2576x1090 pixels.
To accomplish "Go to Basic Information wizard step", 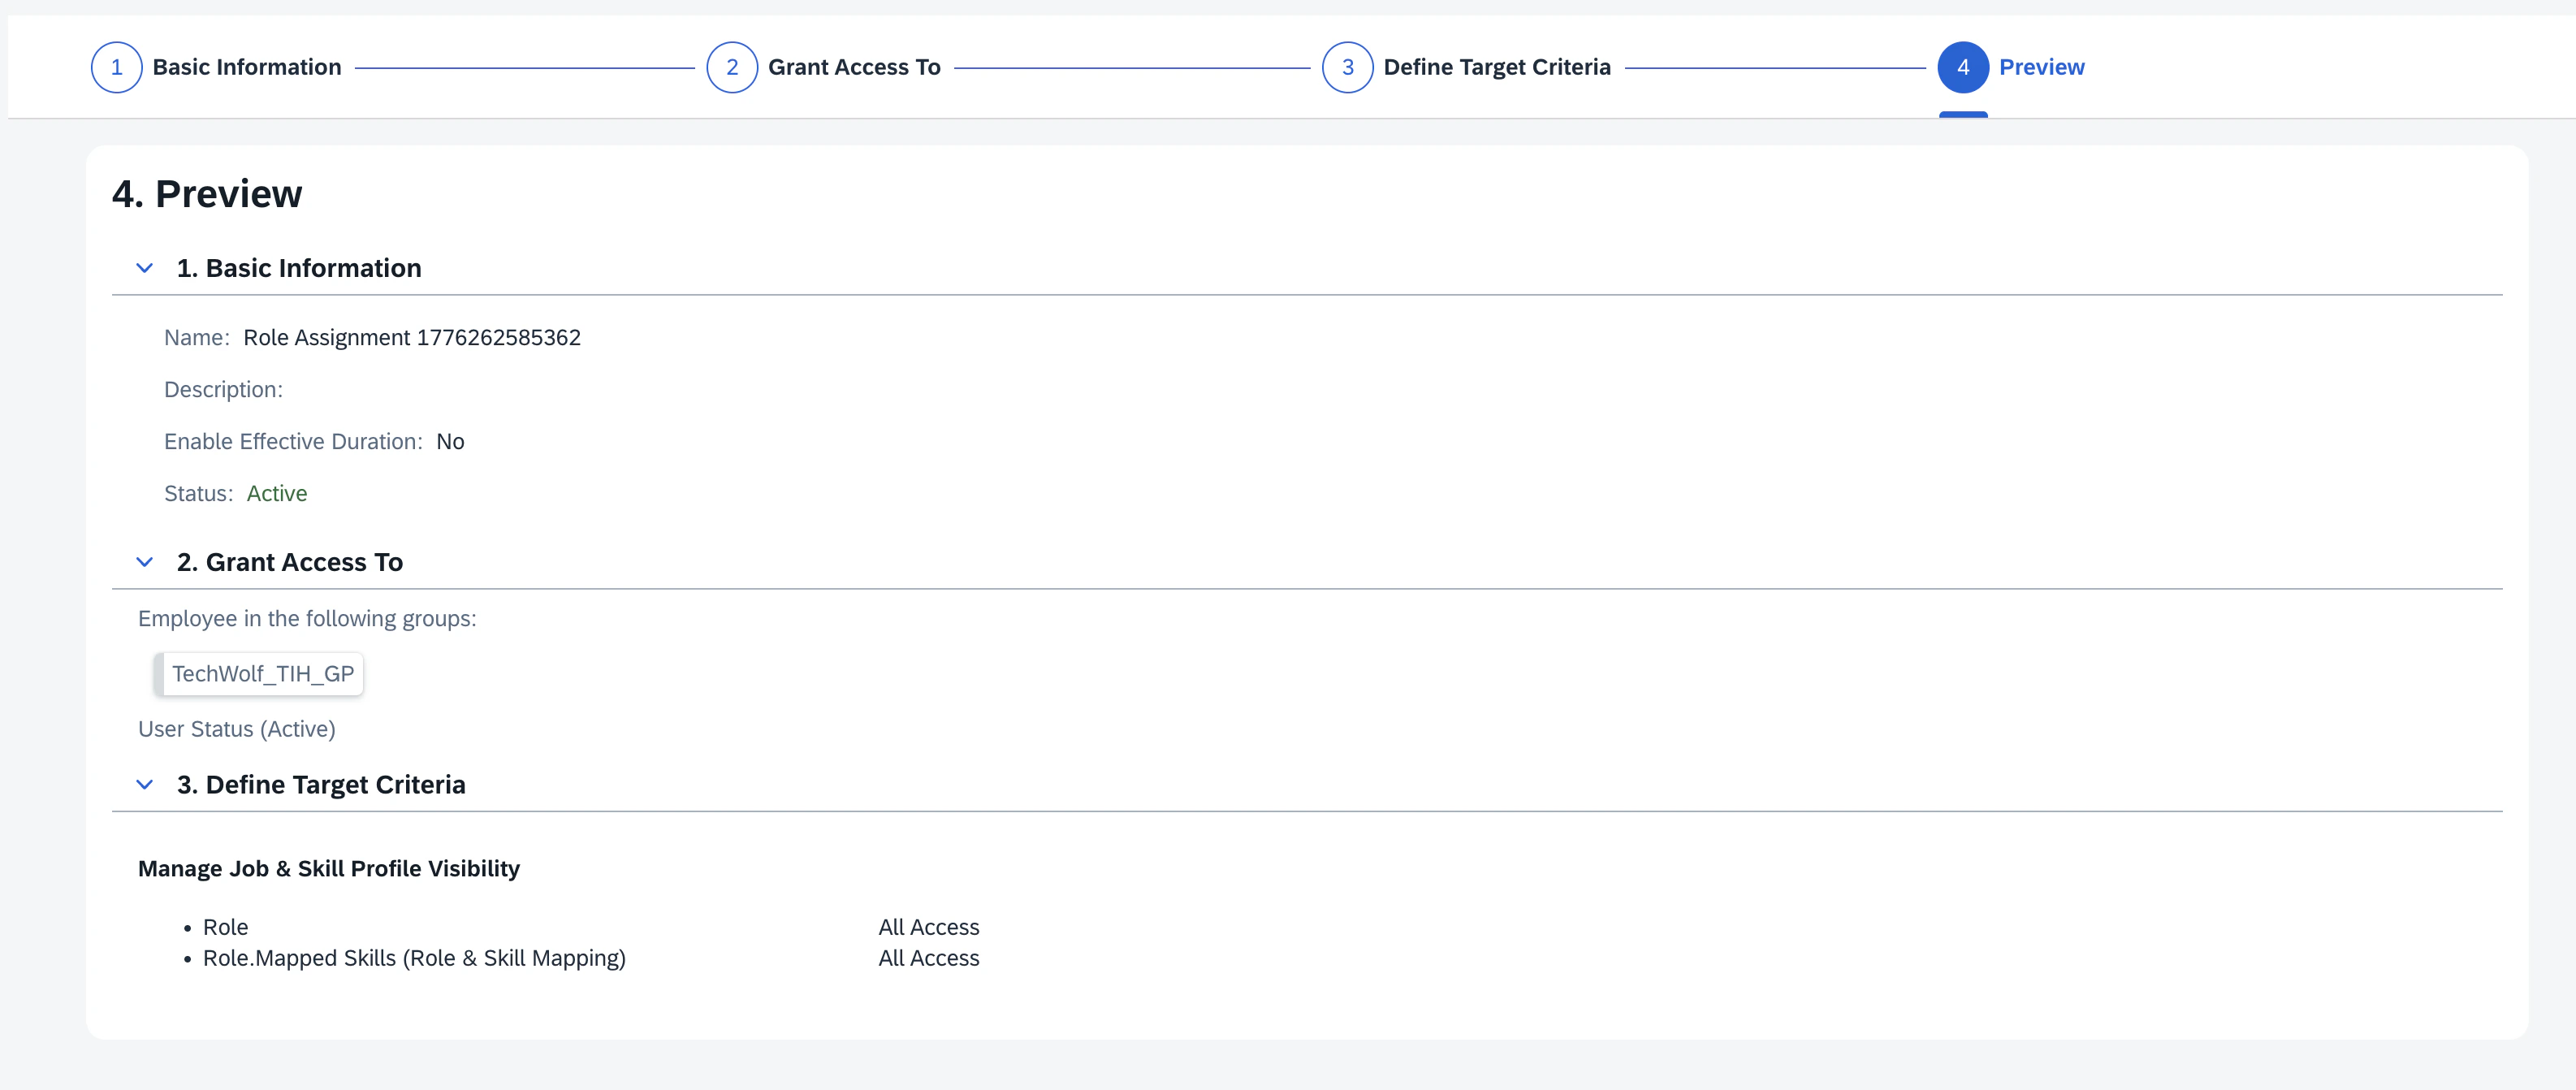I will [x=246, y=67].
